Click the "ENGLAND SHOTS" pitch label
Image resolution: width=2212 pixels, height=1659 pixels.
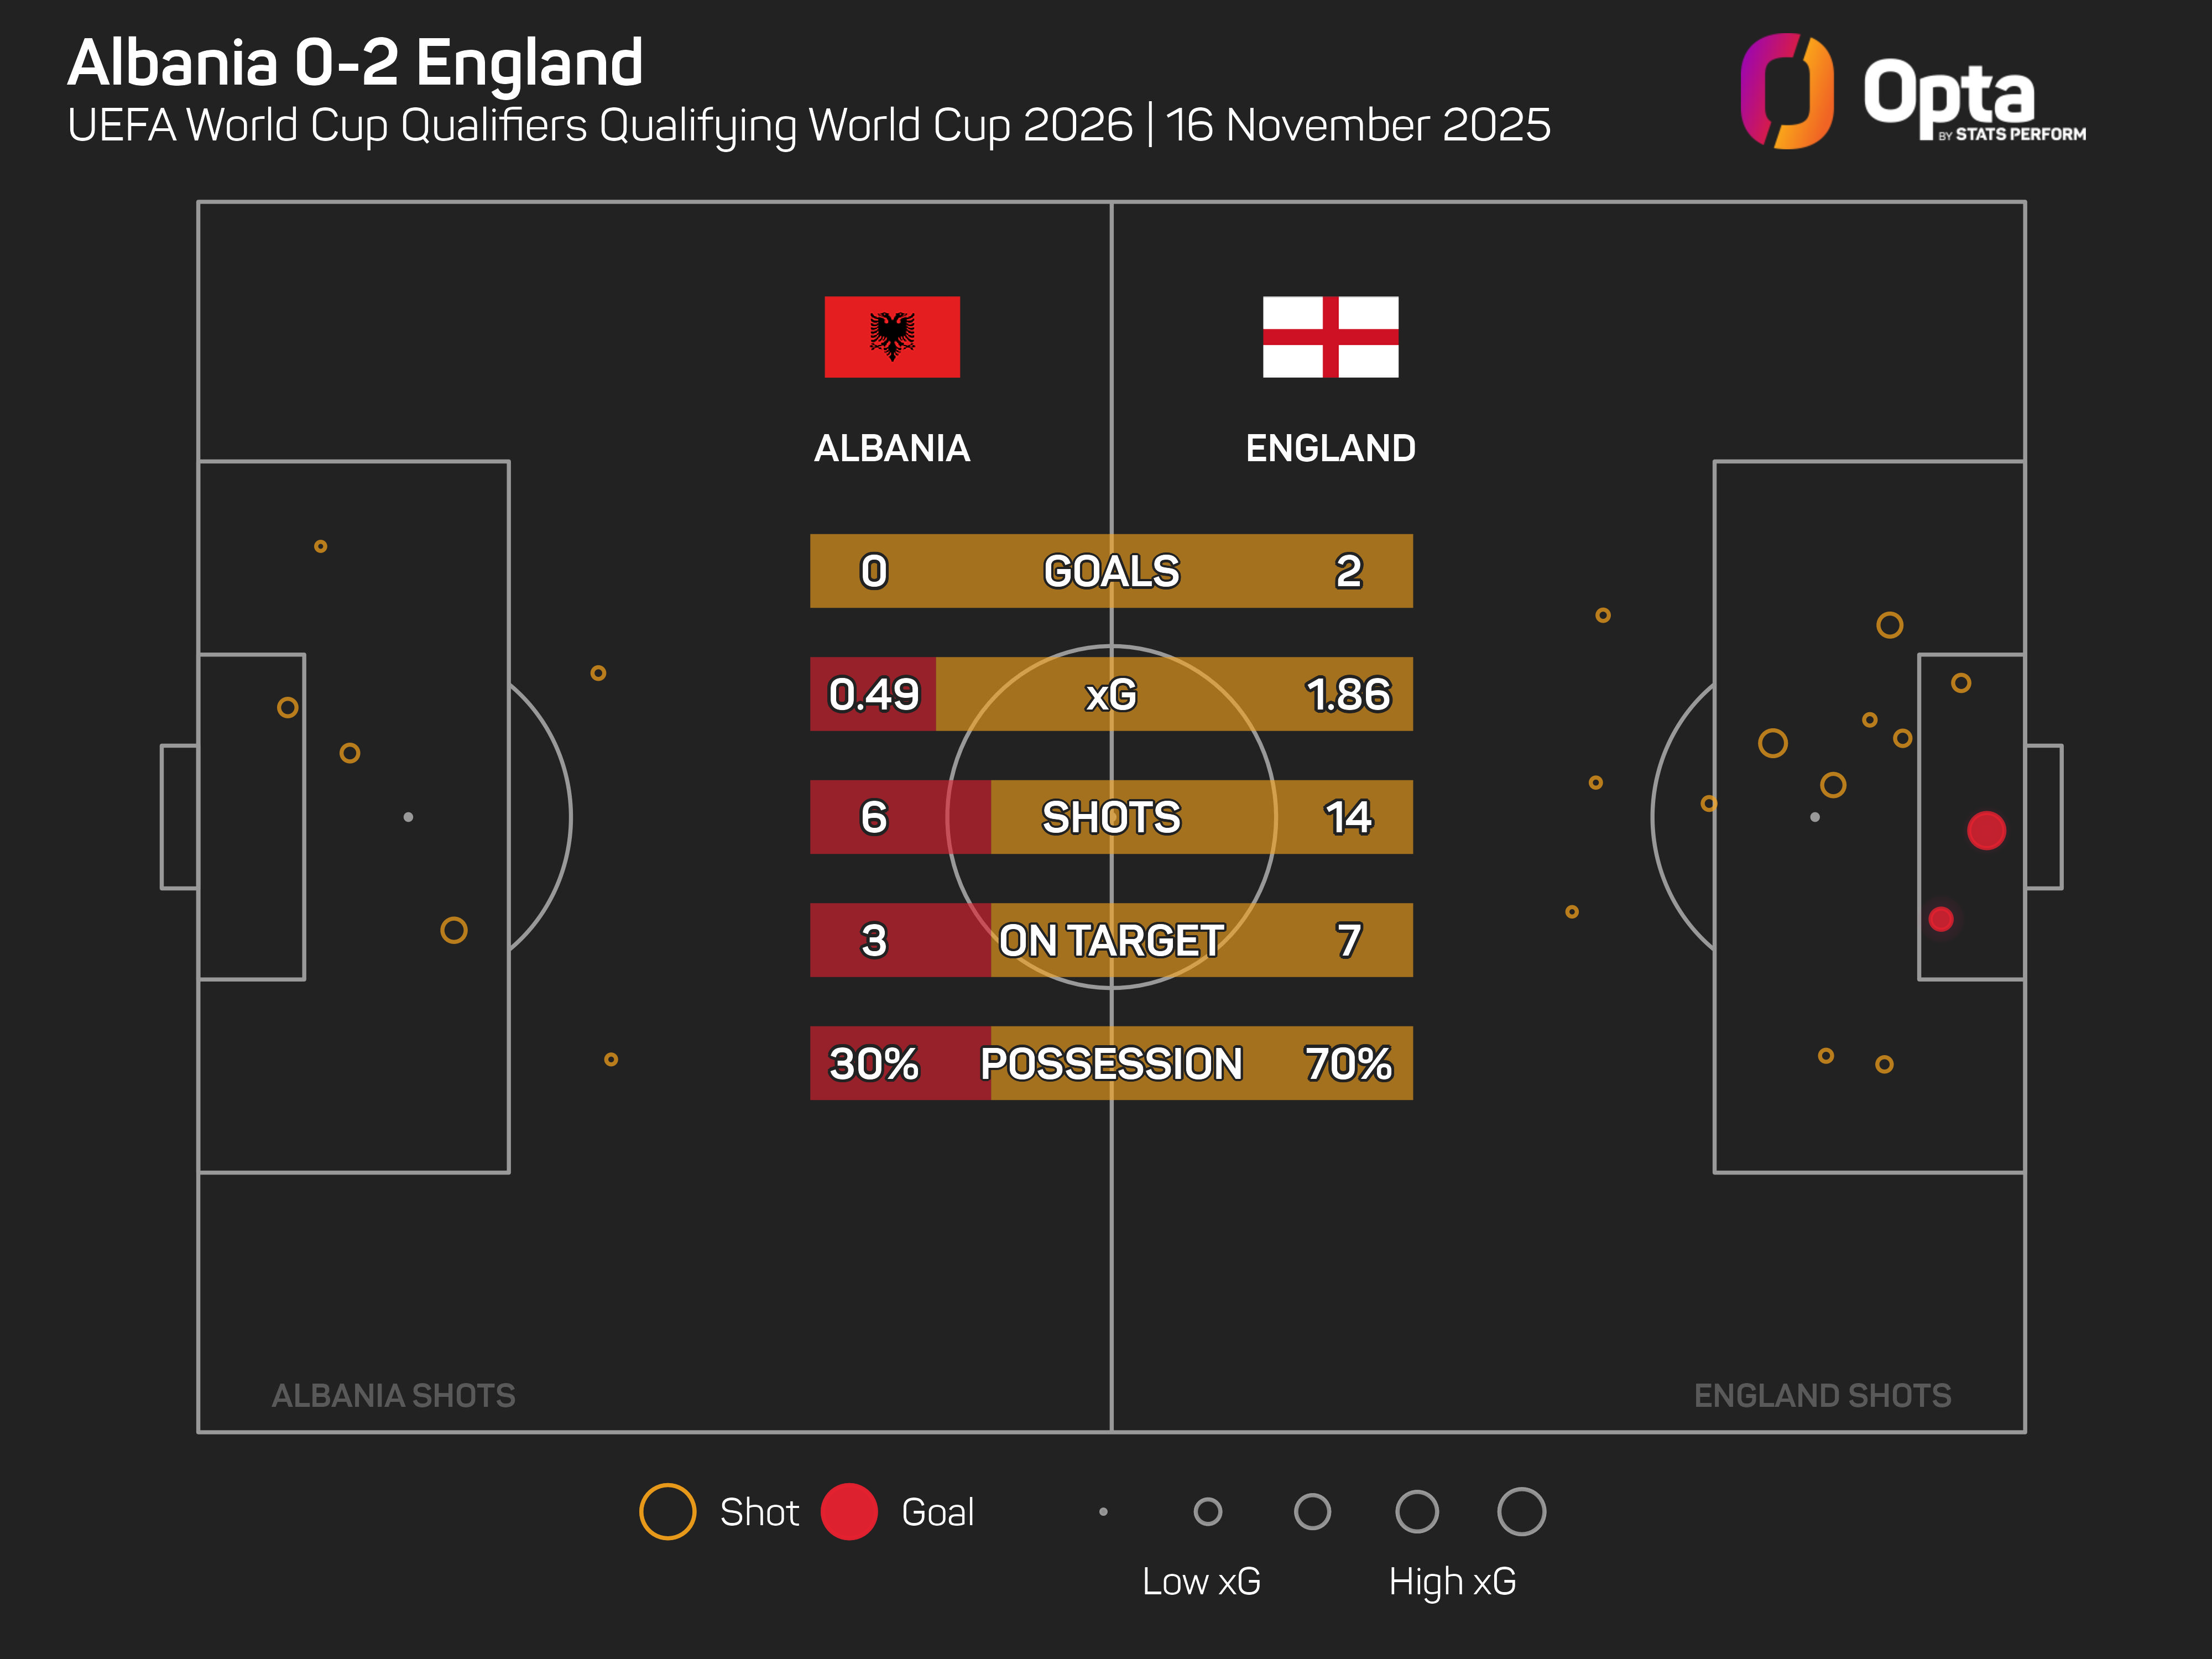click(x=1822, y=1395)
